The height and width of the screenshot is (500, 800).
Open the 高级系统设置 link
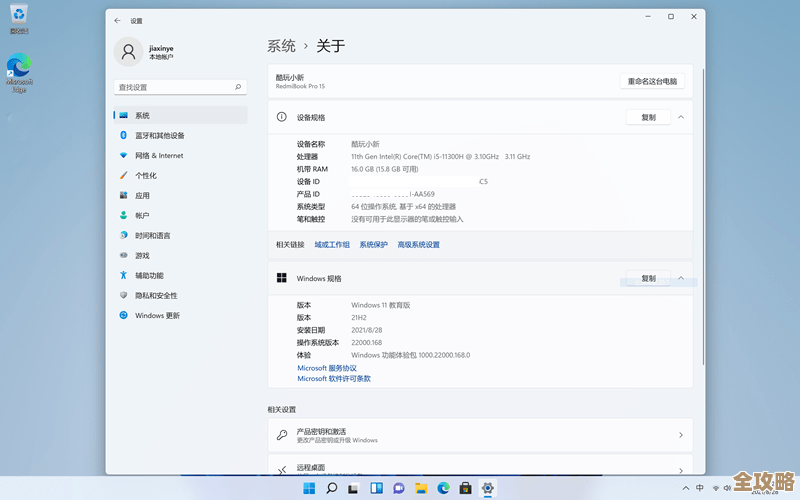[x=418, y=245]
